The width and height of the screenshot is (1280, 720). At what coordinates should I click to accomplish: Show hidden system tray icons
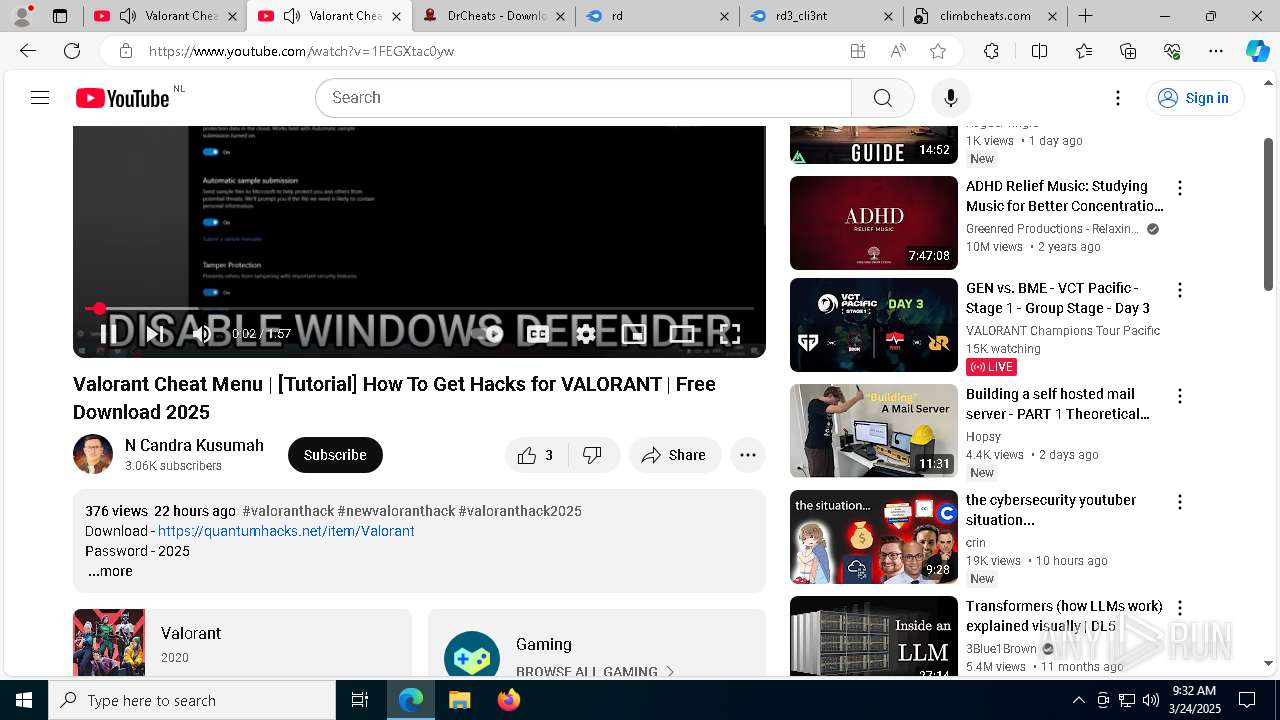point(1078,700)
